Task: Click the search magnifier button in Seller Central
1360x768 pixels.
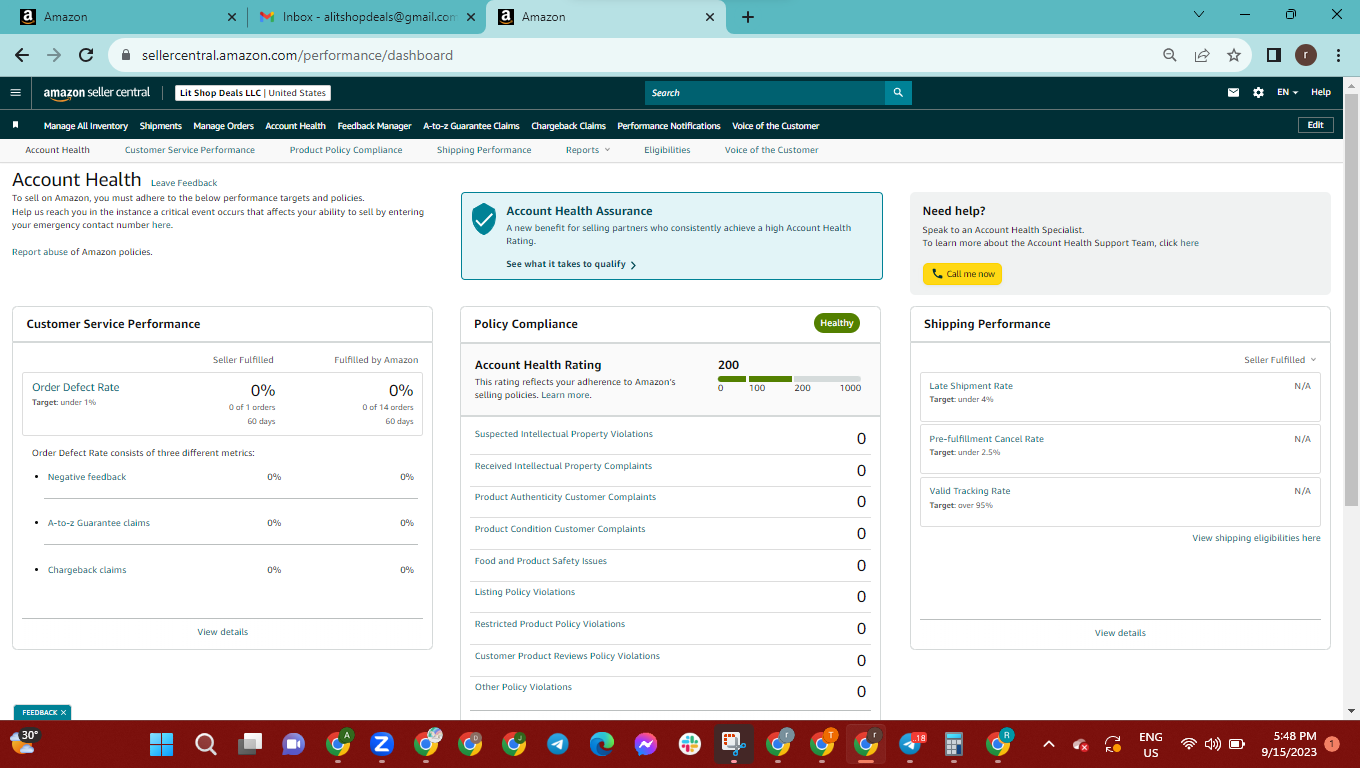Action: click(x=898, y=93)
